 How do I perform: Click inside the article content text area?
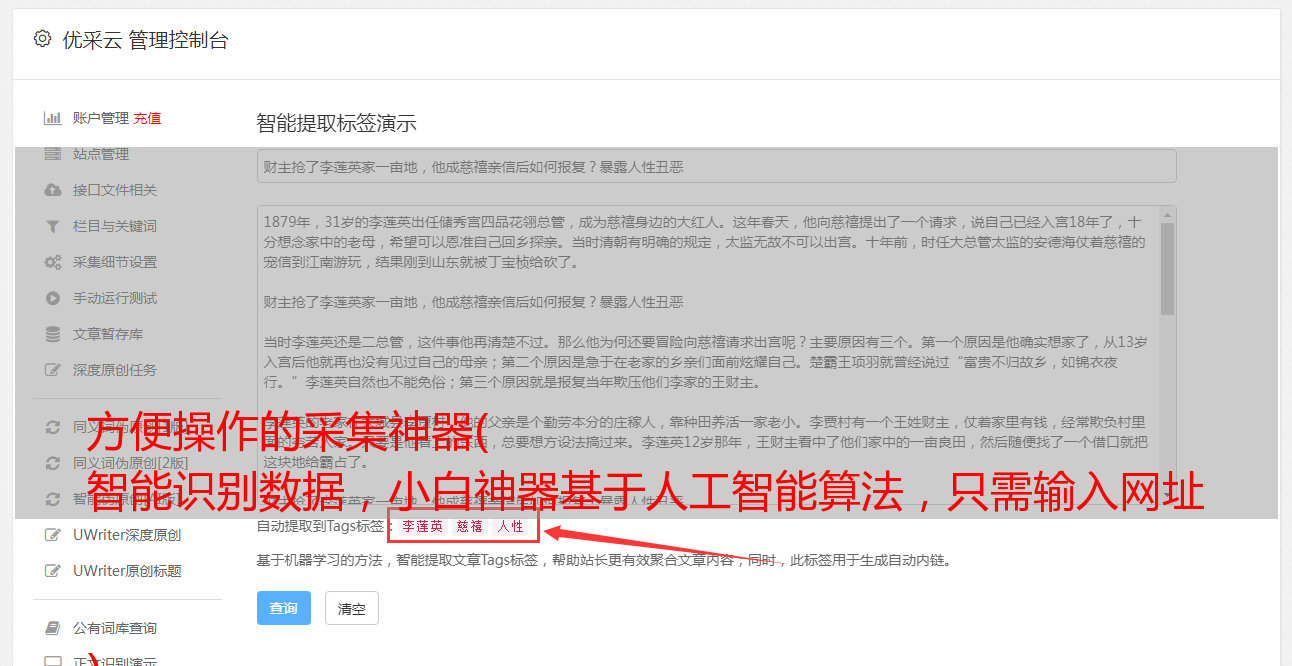tap(708, 355)
